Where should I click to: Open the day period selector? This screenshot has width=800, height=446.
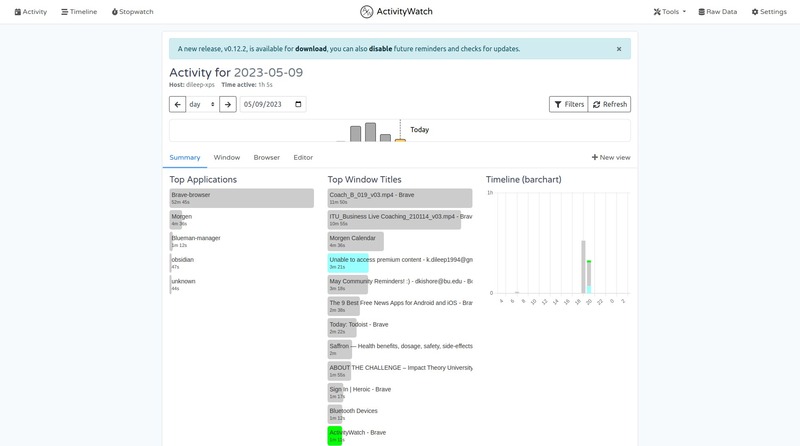pos(203,104)
